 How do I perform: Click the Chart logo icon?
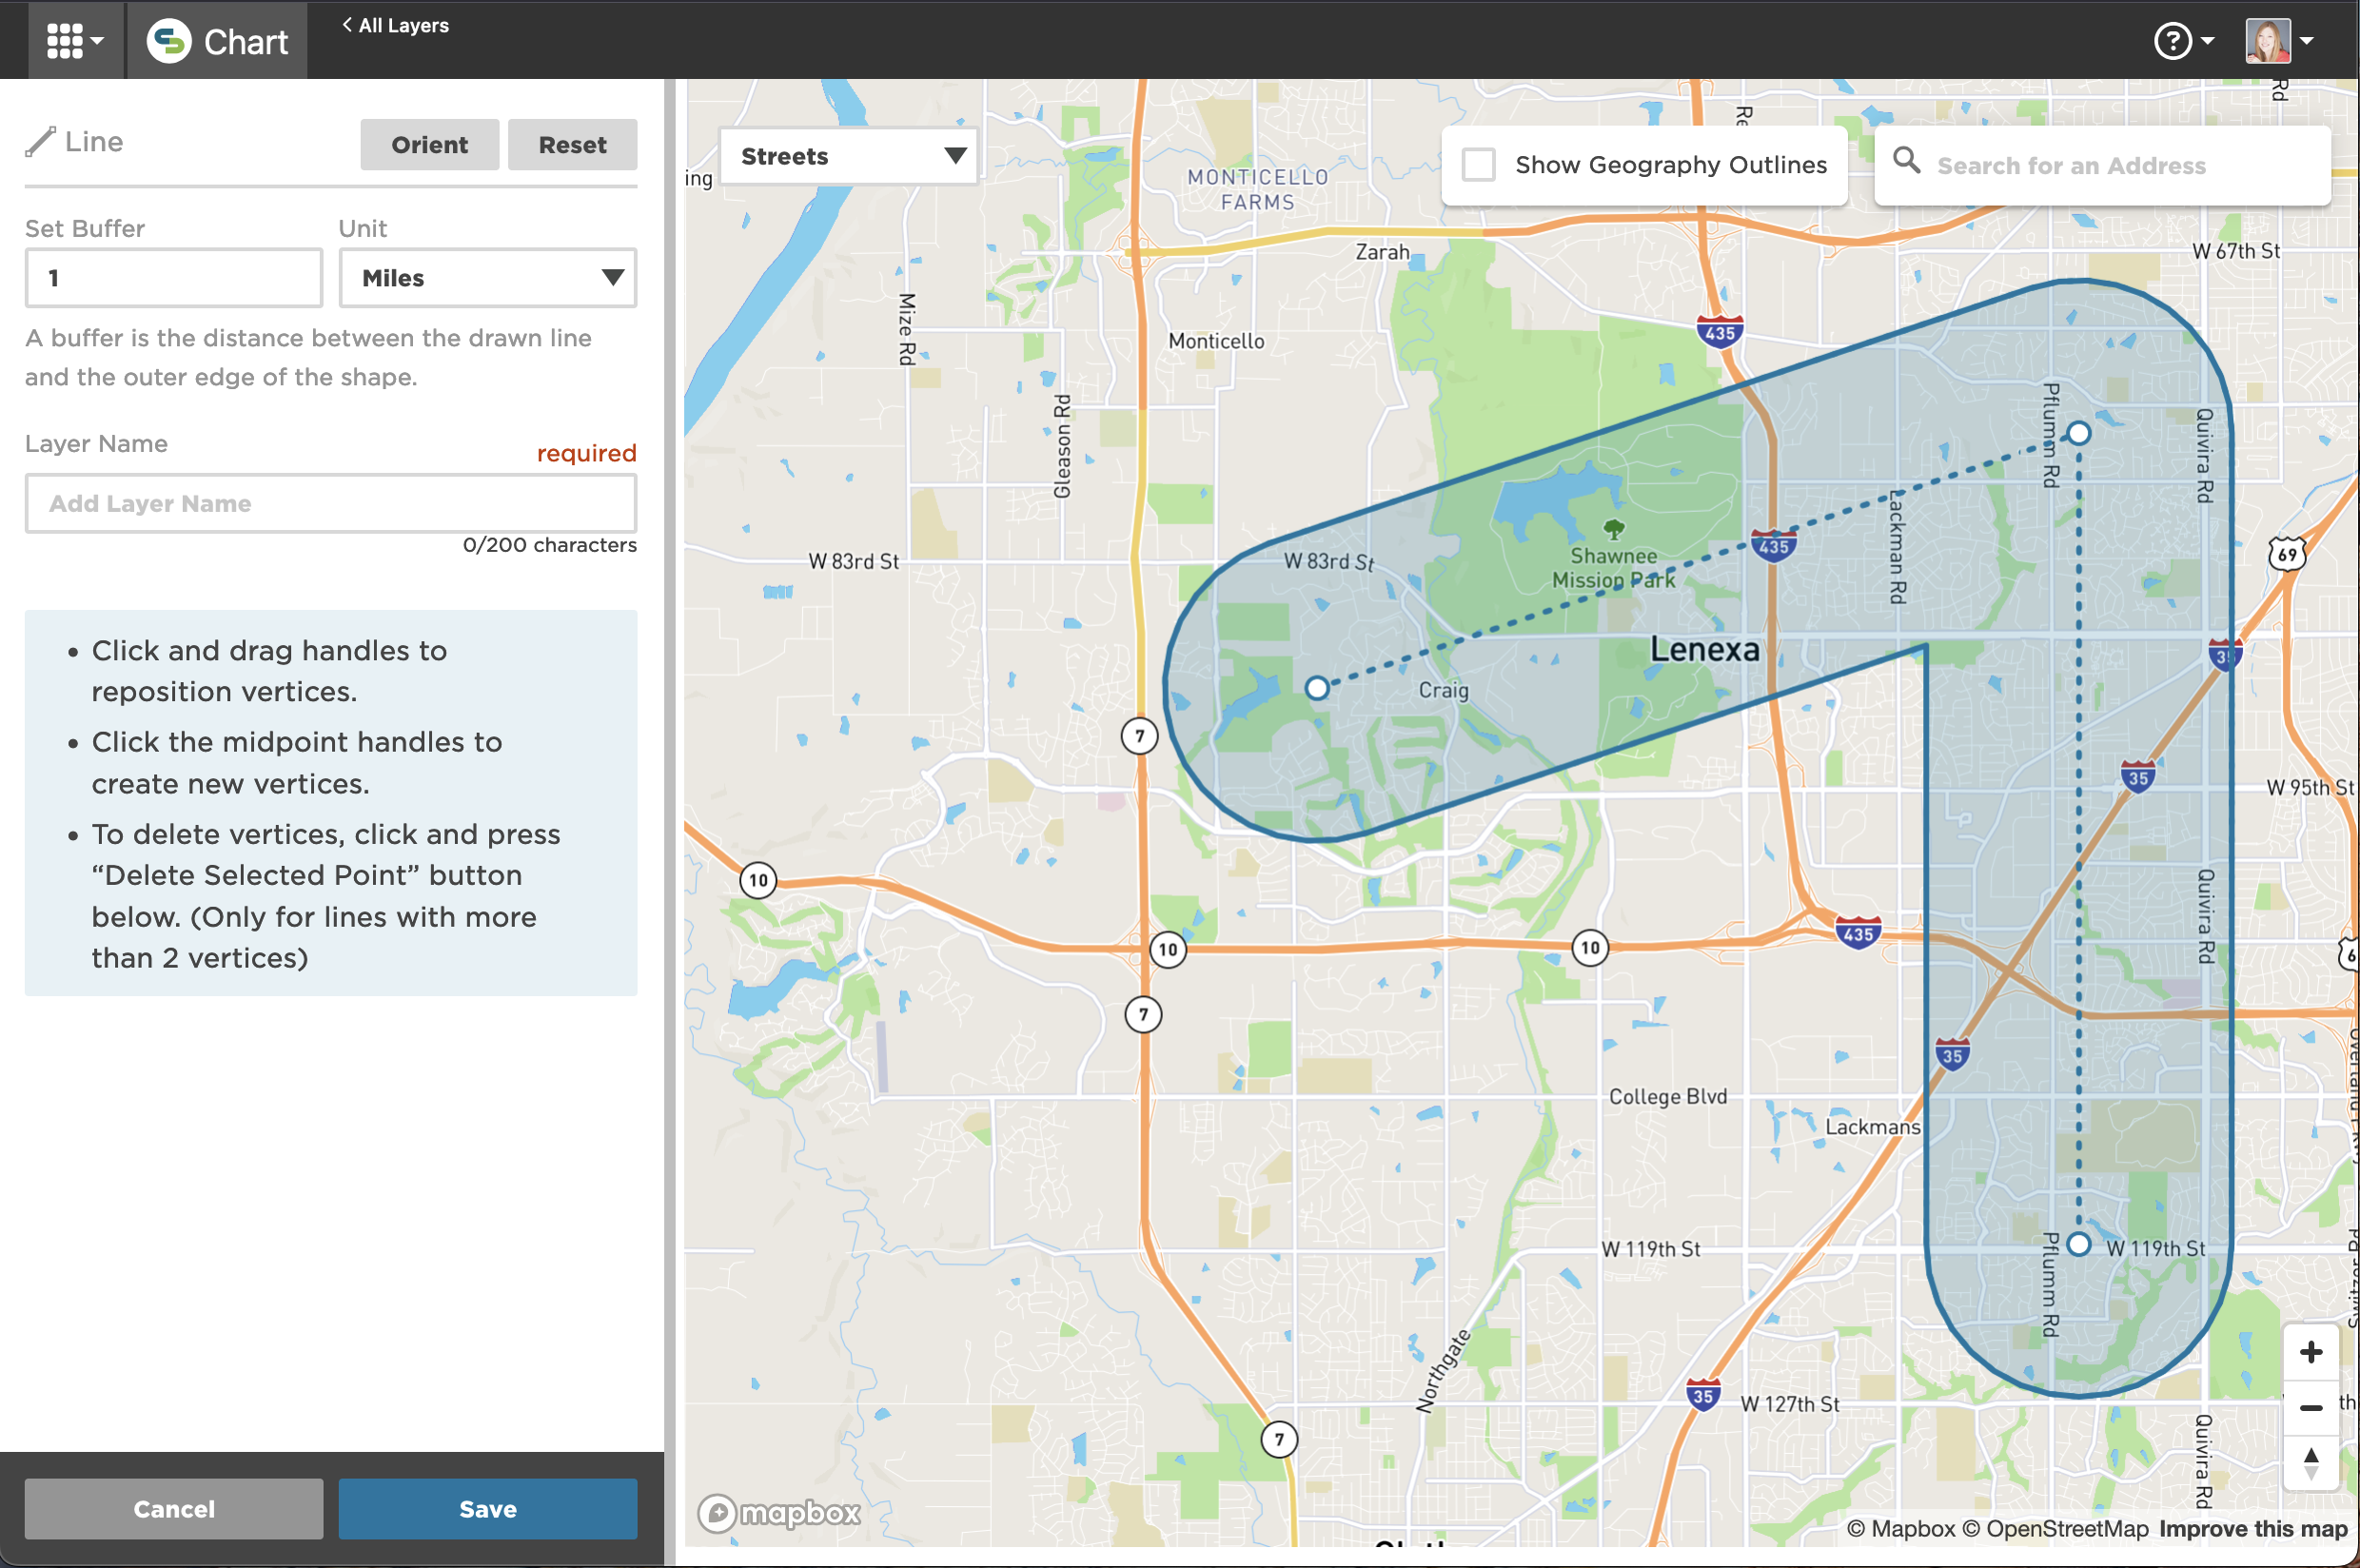click(169, 41)
